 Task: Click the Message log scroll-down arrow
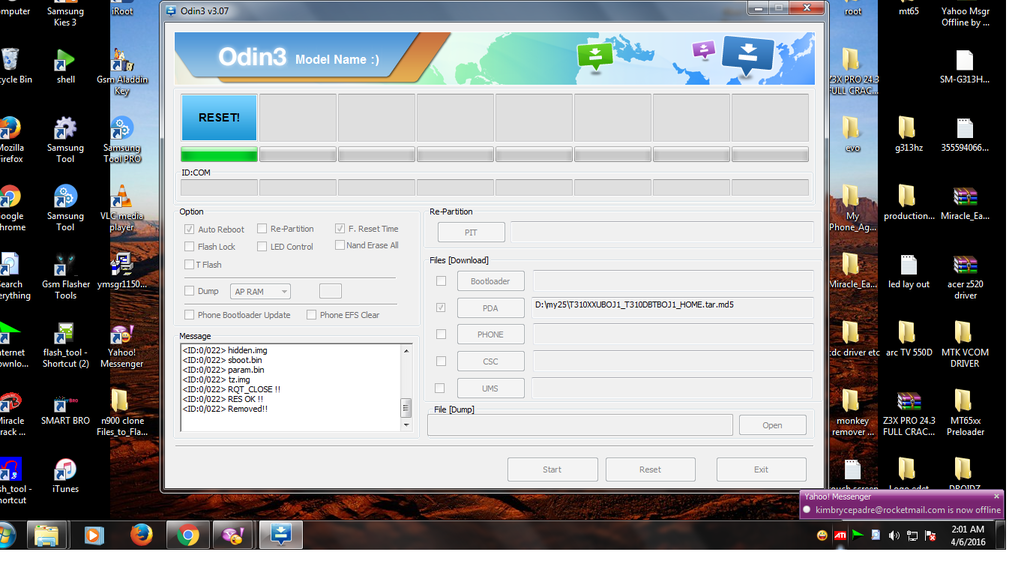pyautogui.click(x=406, y=425)
